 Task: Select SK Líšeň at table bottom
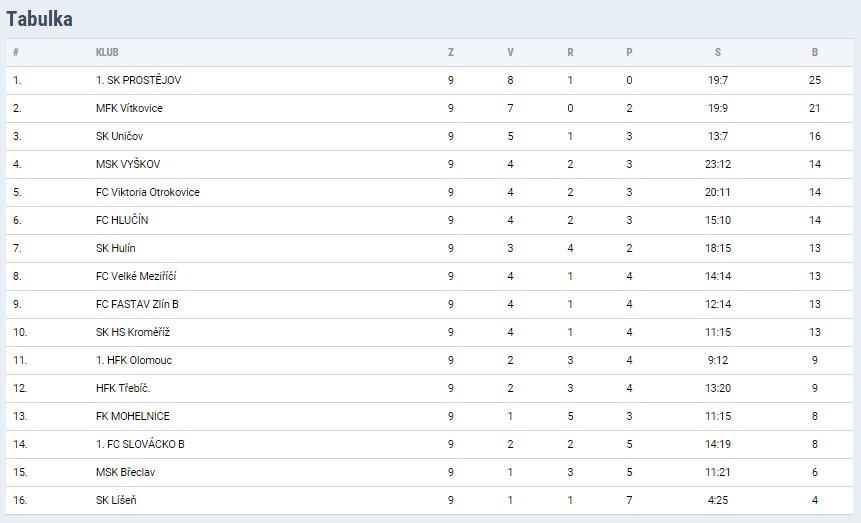(116, 500)
